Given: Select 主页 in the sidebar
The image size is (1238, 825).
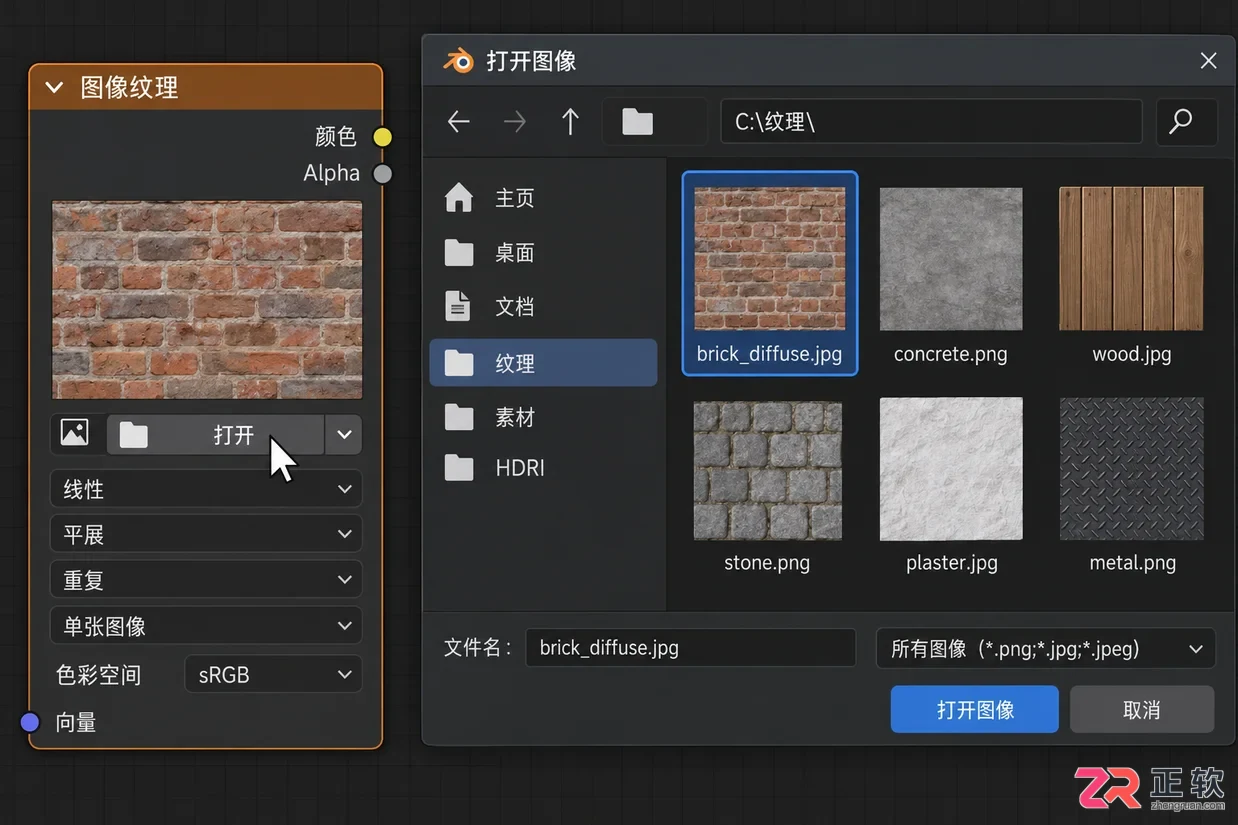Looking at the screenshot, I should [x=543, y=198].
